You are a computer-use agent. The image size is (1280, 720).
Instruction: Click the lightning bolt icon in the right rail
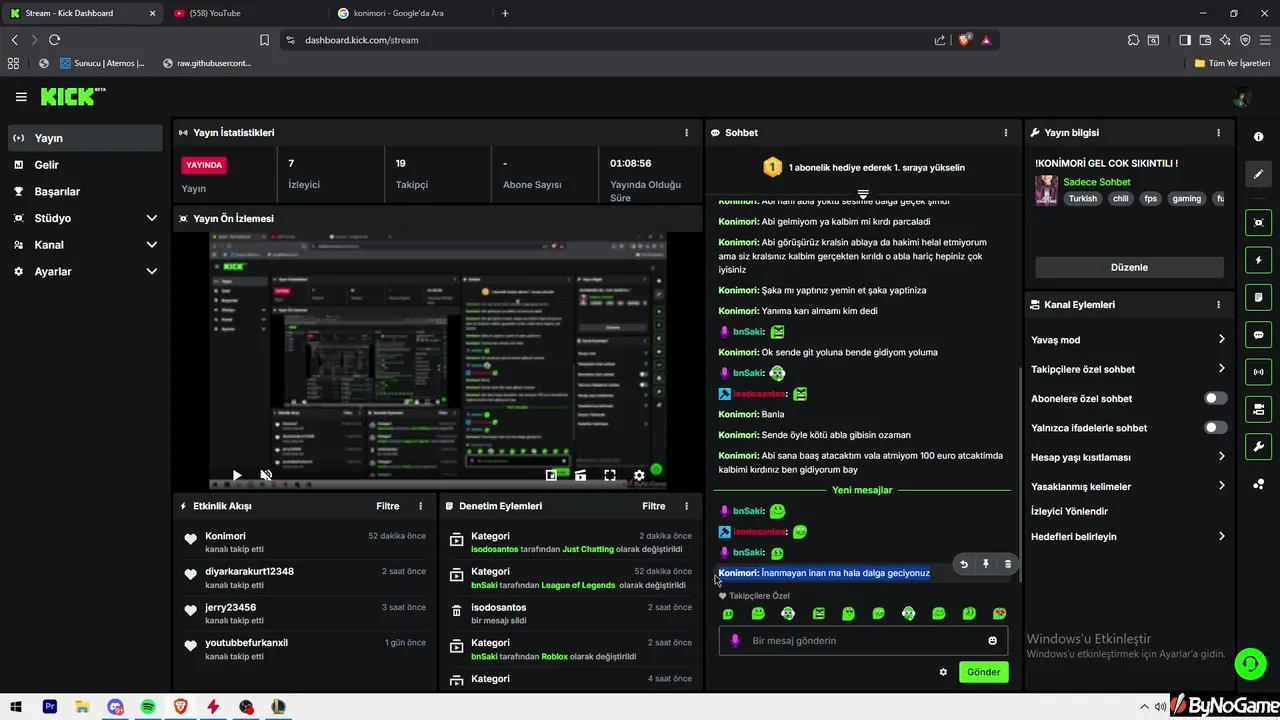(x=1258, y=261)
